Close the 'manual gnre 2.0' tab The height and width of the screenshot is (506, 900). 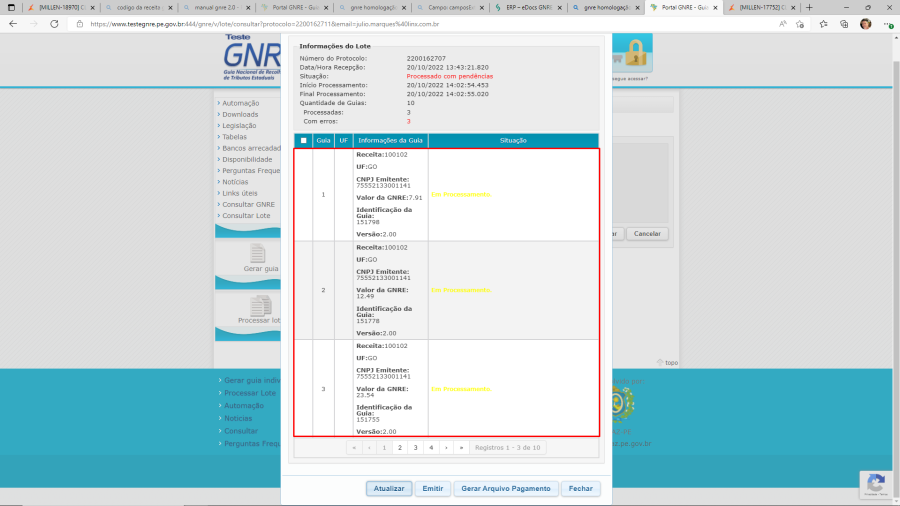(x=249, y=7)
